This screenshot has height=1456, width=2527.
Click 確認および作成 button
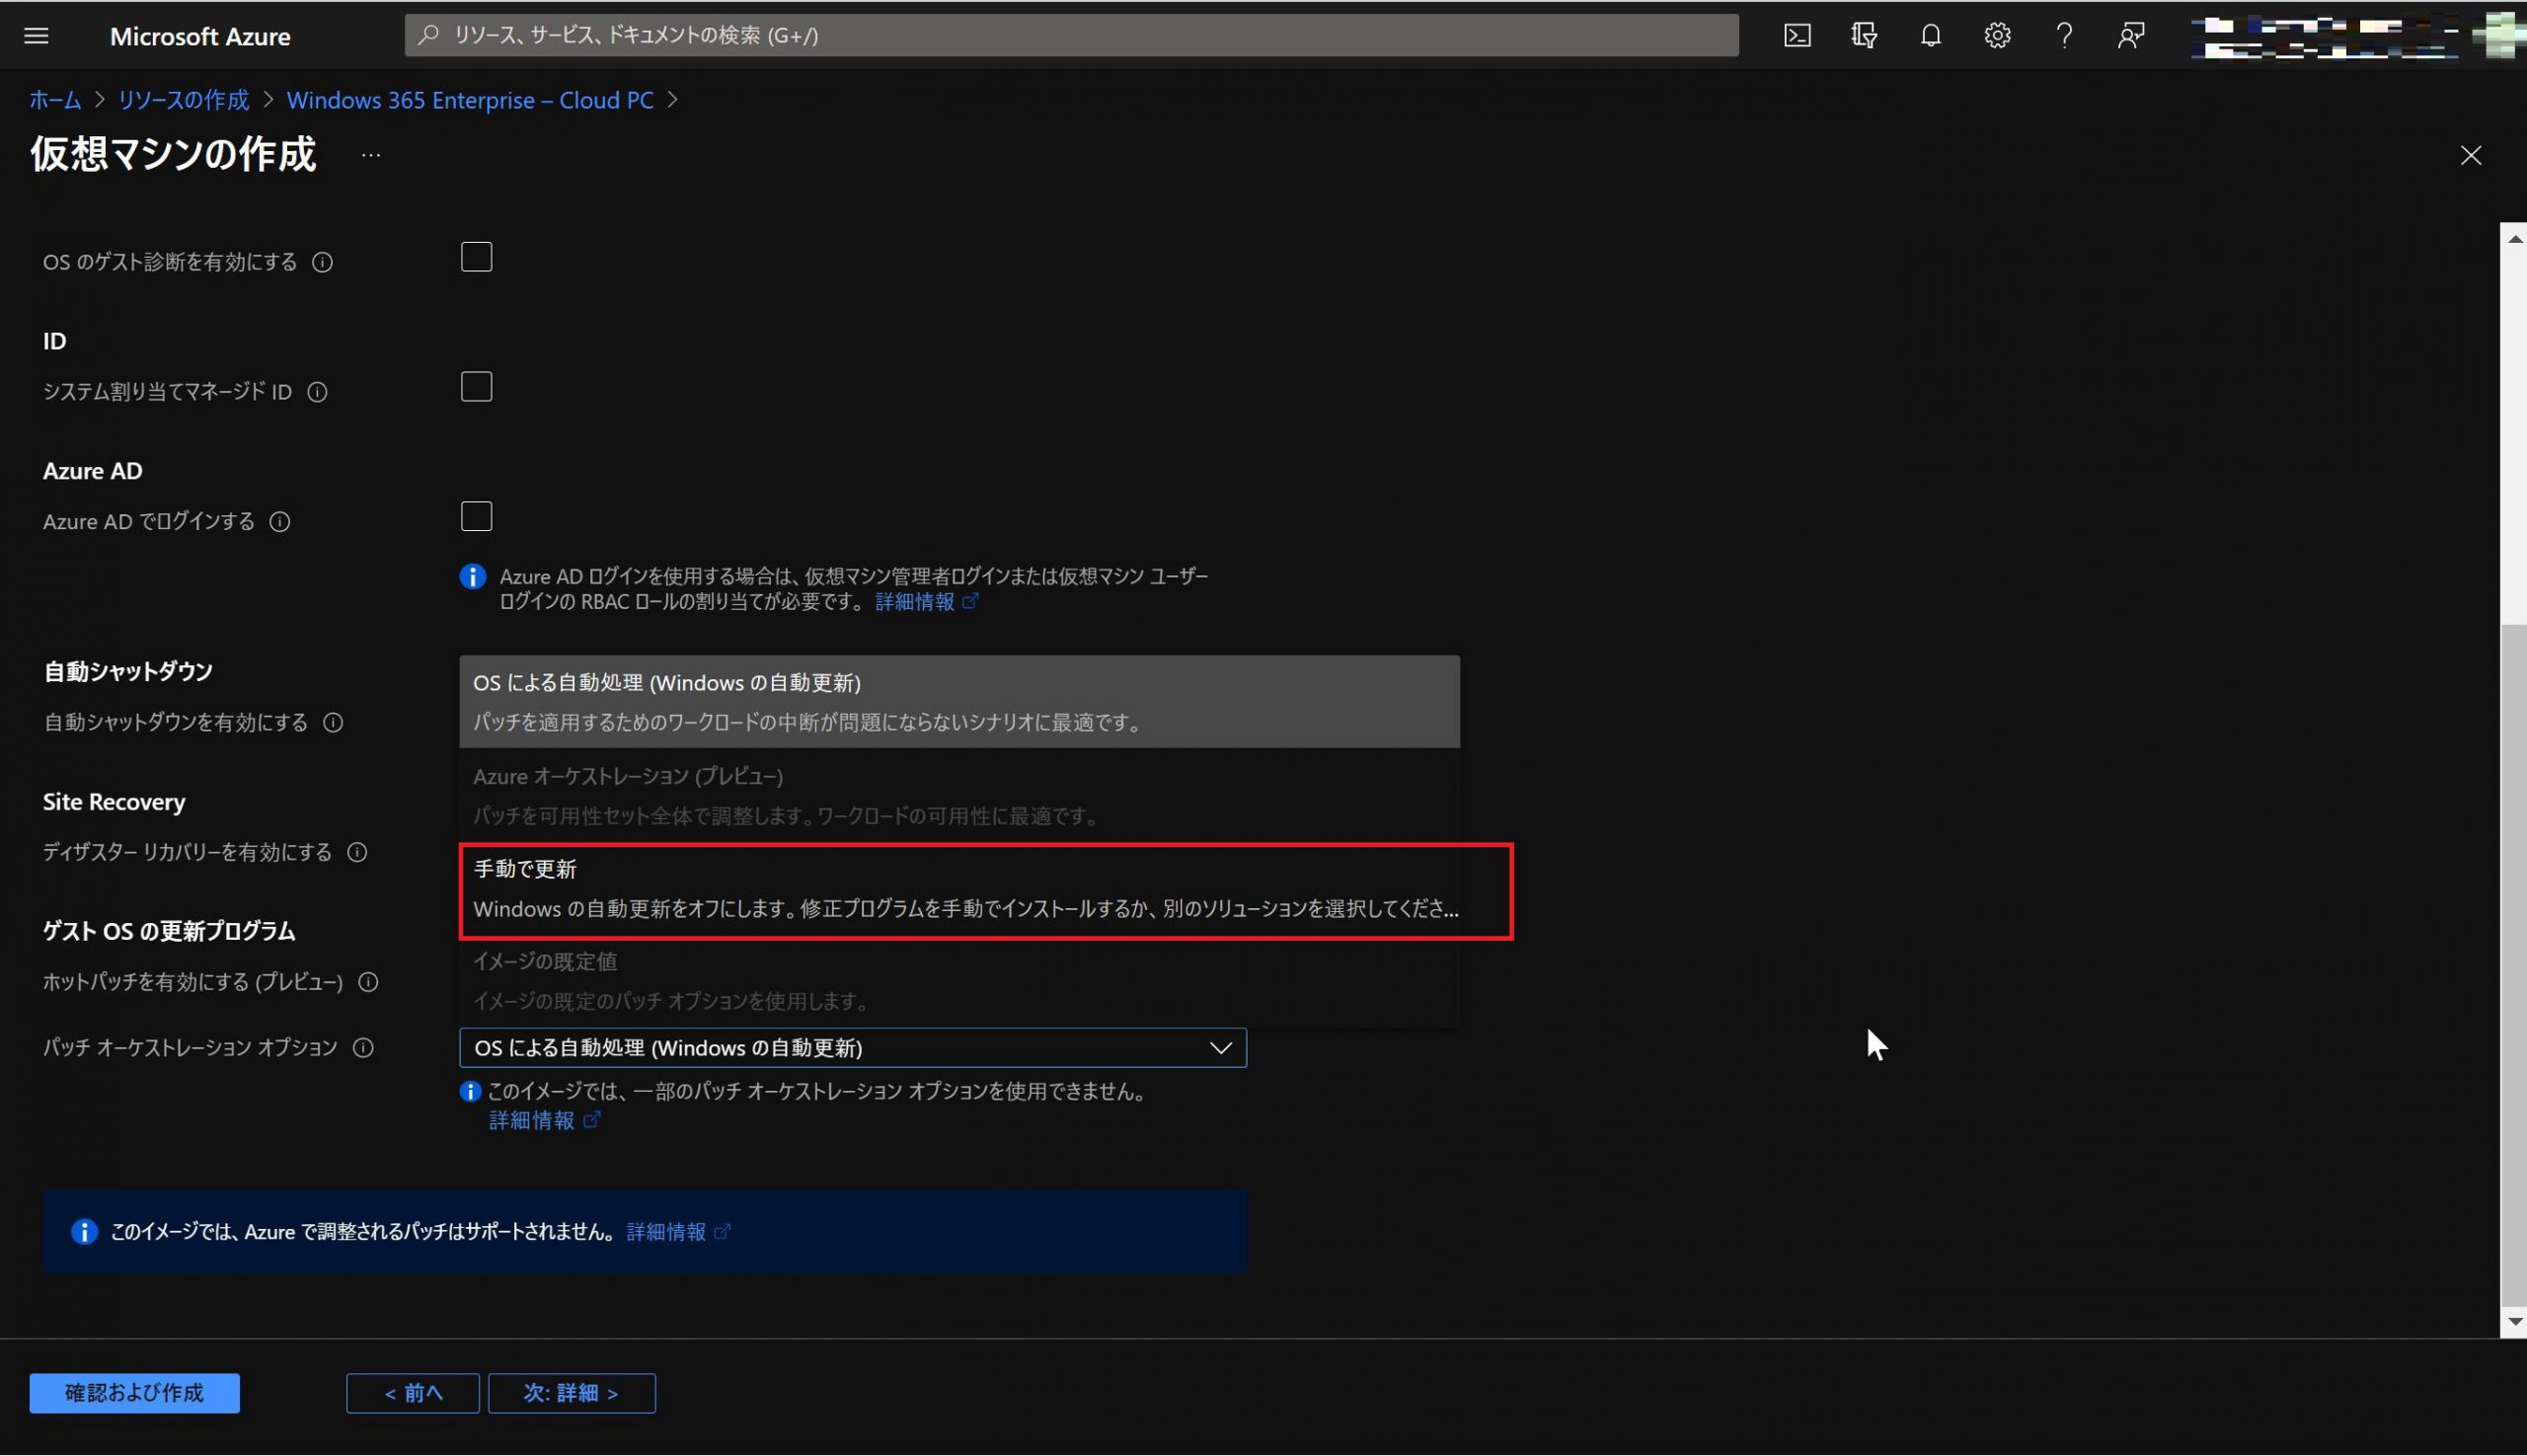134,1392
